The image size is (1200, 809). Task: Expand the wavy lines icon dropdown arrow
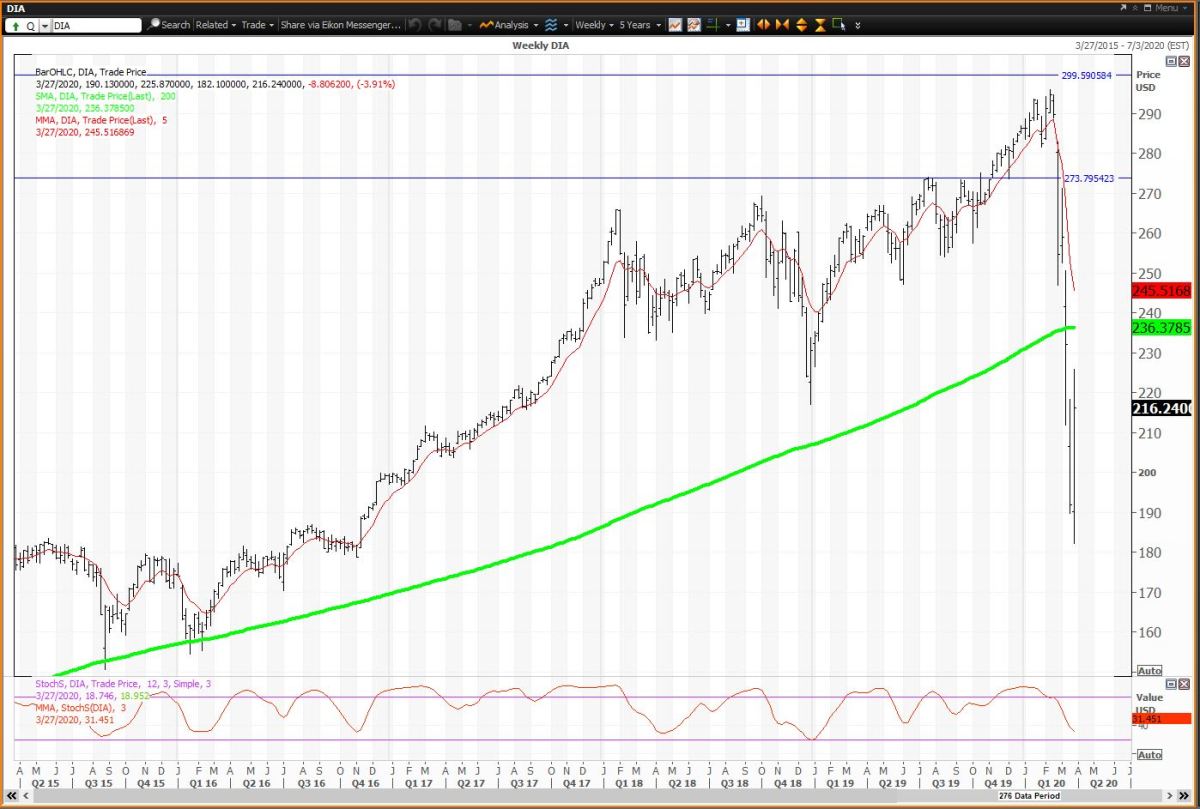point(566,25)
